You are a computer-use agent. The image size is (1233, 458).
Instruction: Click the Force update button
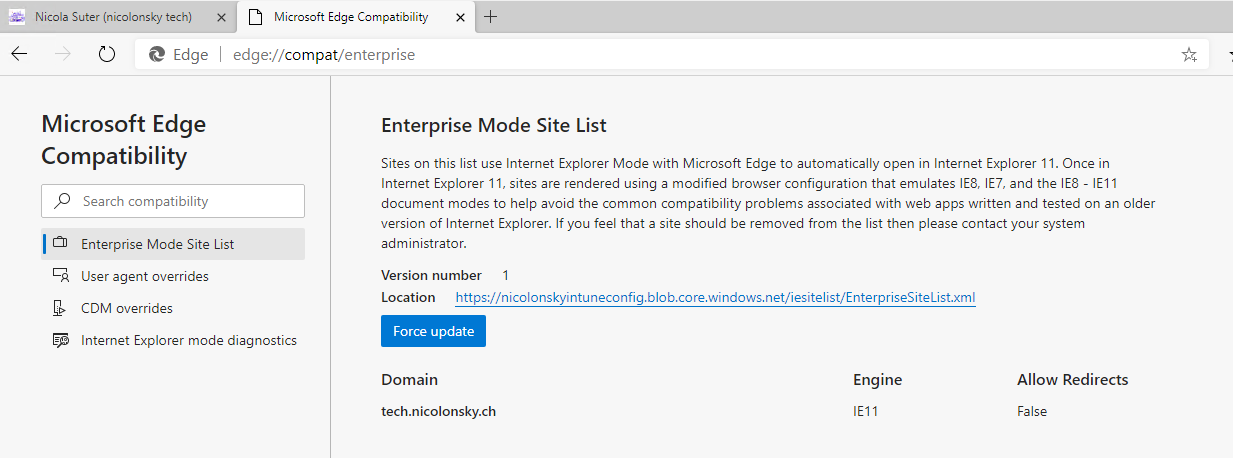click(x=433, y=331)
